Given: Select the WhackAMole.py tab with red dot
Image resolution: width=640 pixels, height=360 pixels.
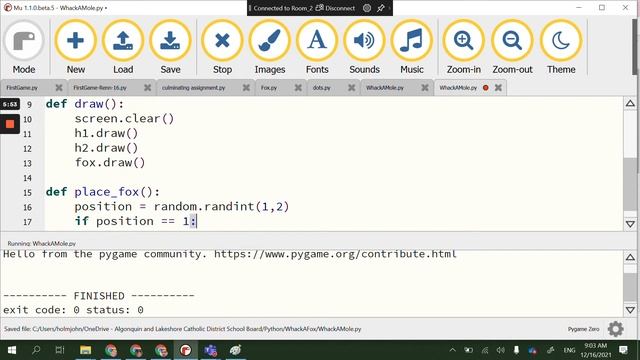Looking at the screenshot, I should click(x=458, y=88).
